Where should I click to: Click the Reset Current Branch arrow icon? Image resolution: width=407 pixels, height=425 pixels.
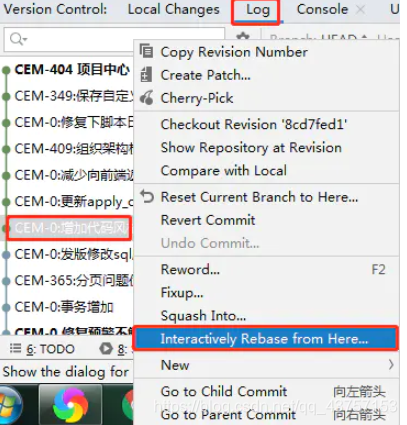[x=147, y=196]
